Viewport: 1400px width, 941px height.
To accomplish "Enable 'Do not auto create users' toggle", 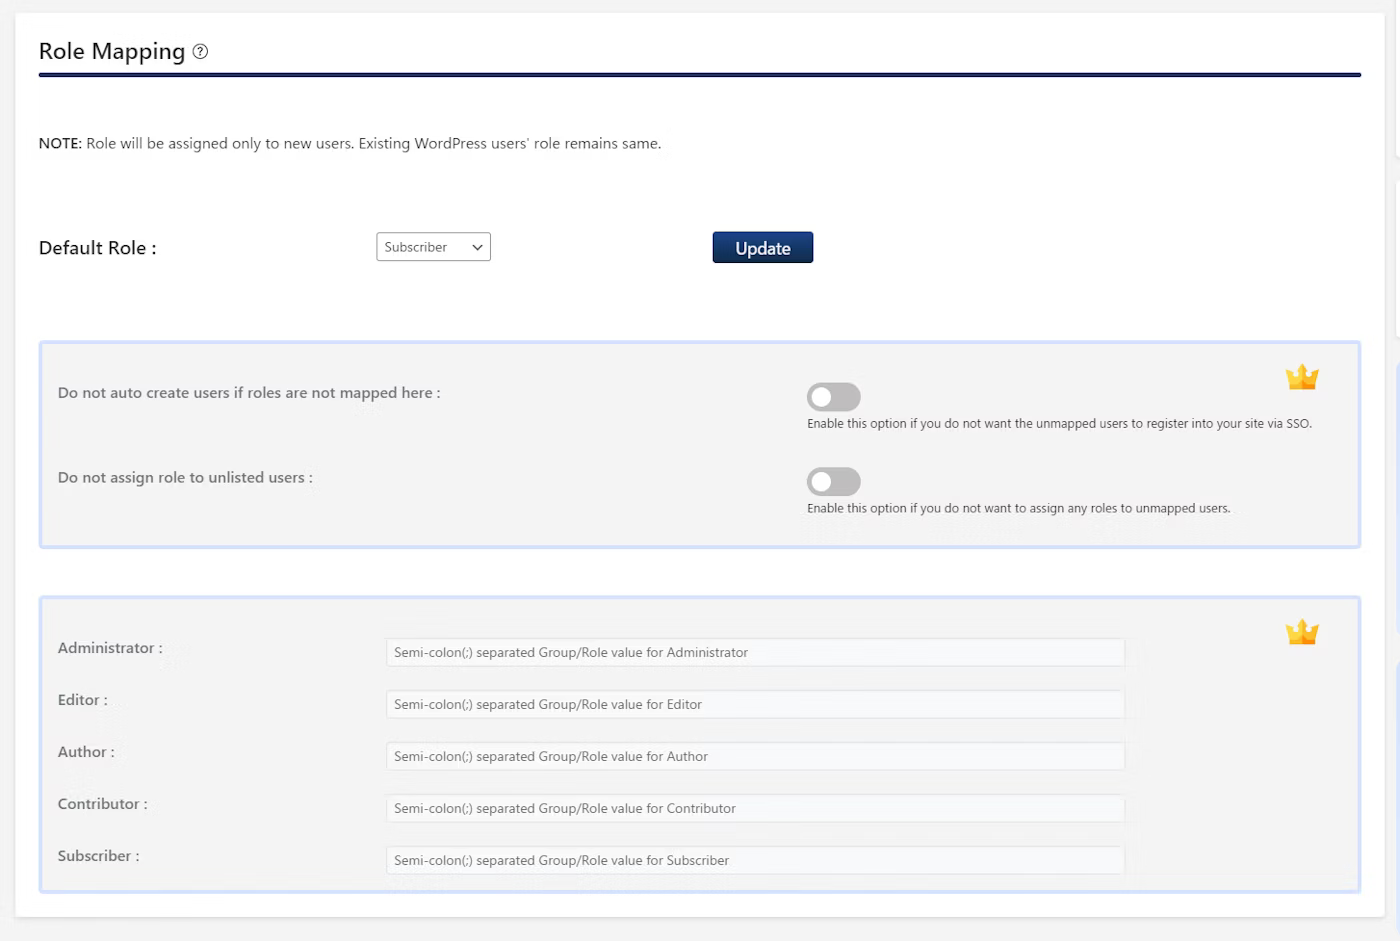I will tap(834, 397).
